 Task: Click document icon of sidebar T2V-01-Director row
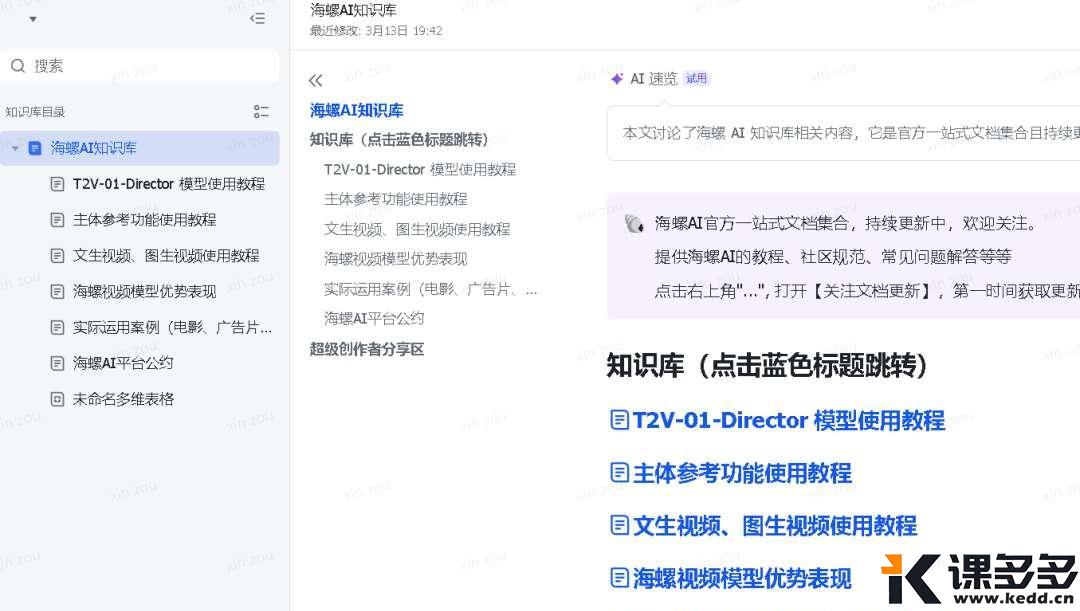(x=58, y=184)
